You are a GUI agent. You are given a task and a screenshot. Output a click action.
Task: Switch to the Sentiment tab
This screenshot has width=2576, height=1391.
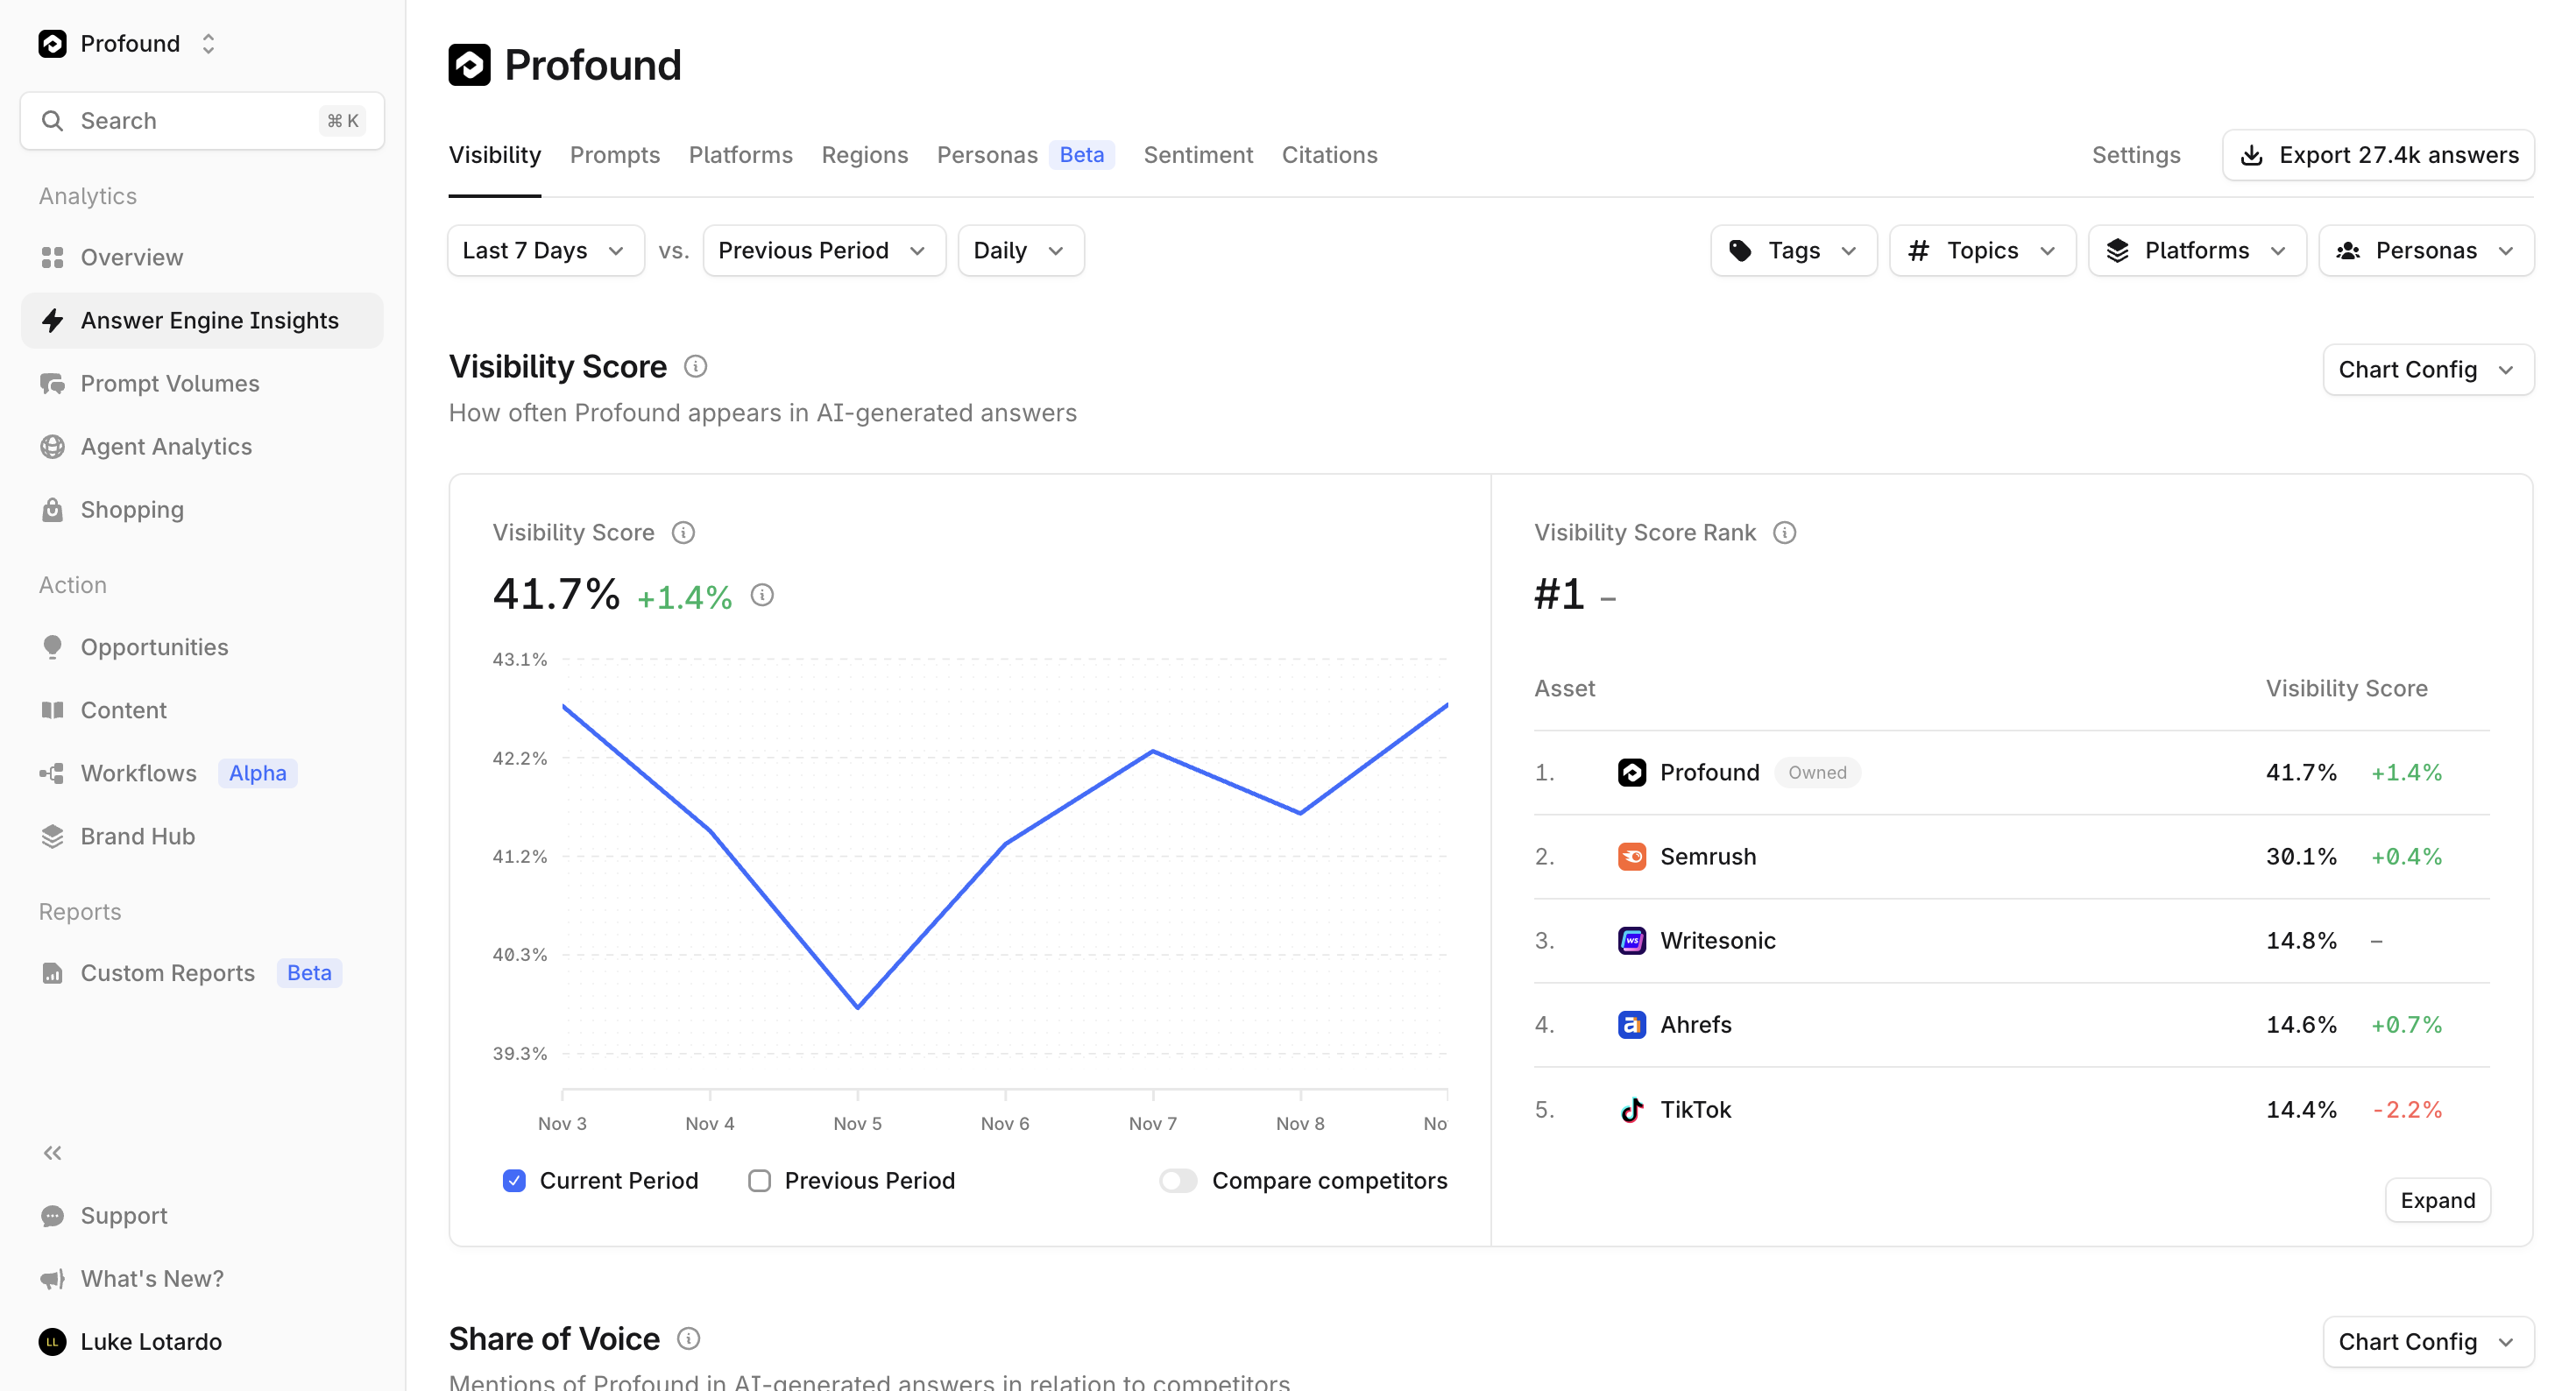[1198, 155]
